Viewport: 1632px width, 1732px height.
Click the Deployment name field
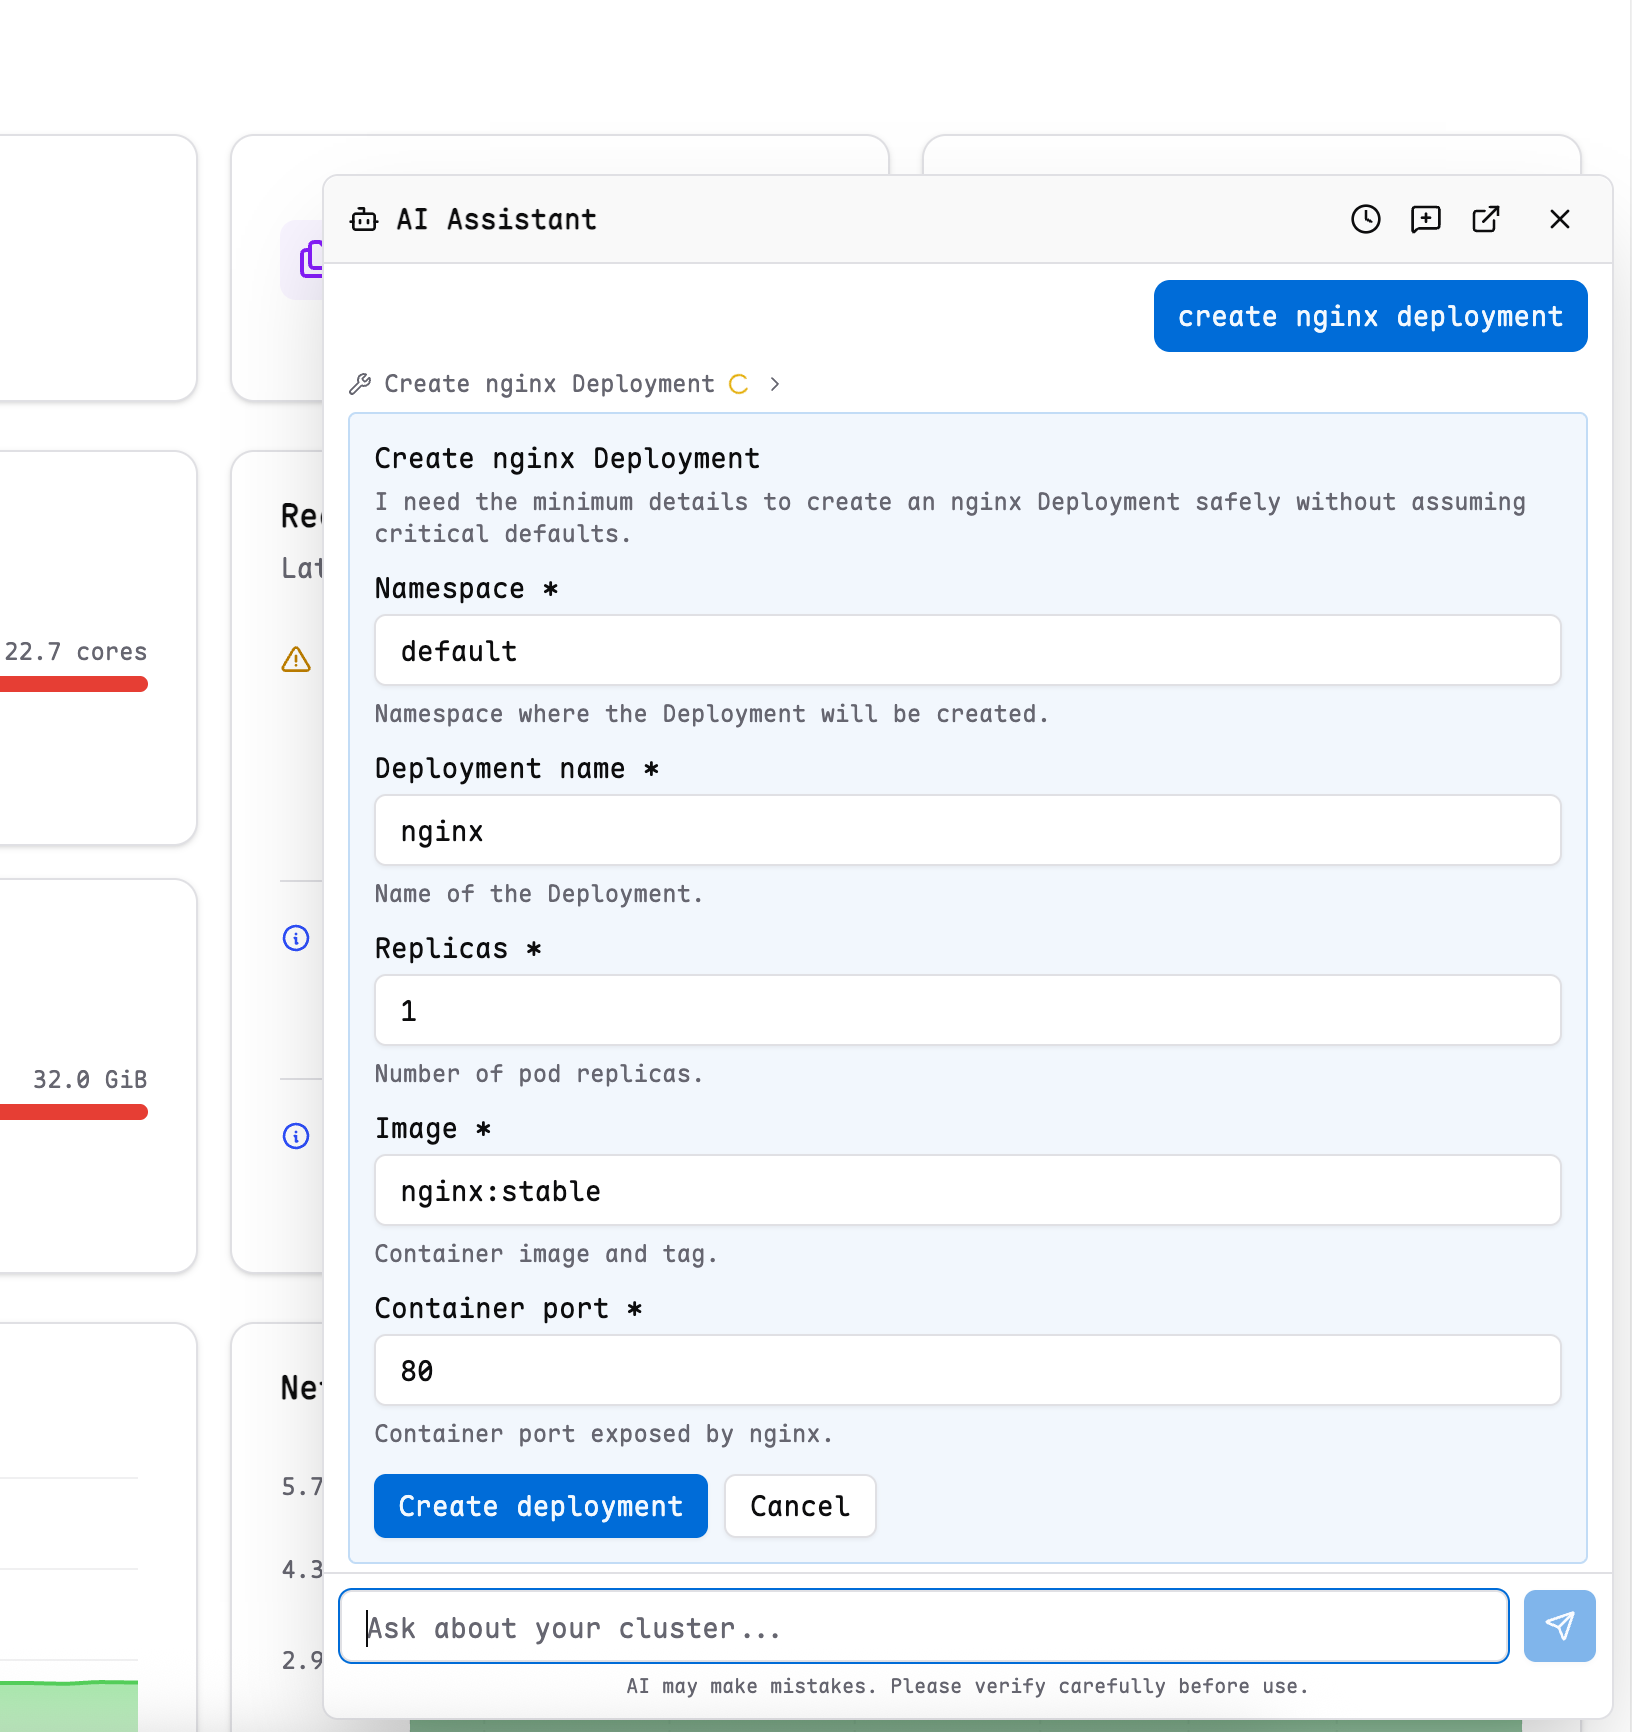tap(967, 831)
